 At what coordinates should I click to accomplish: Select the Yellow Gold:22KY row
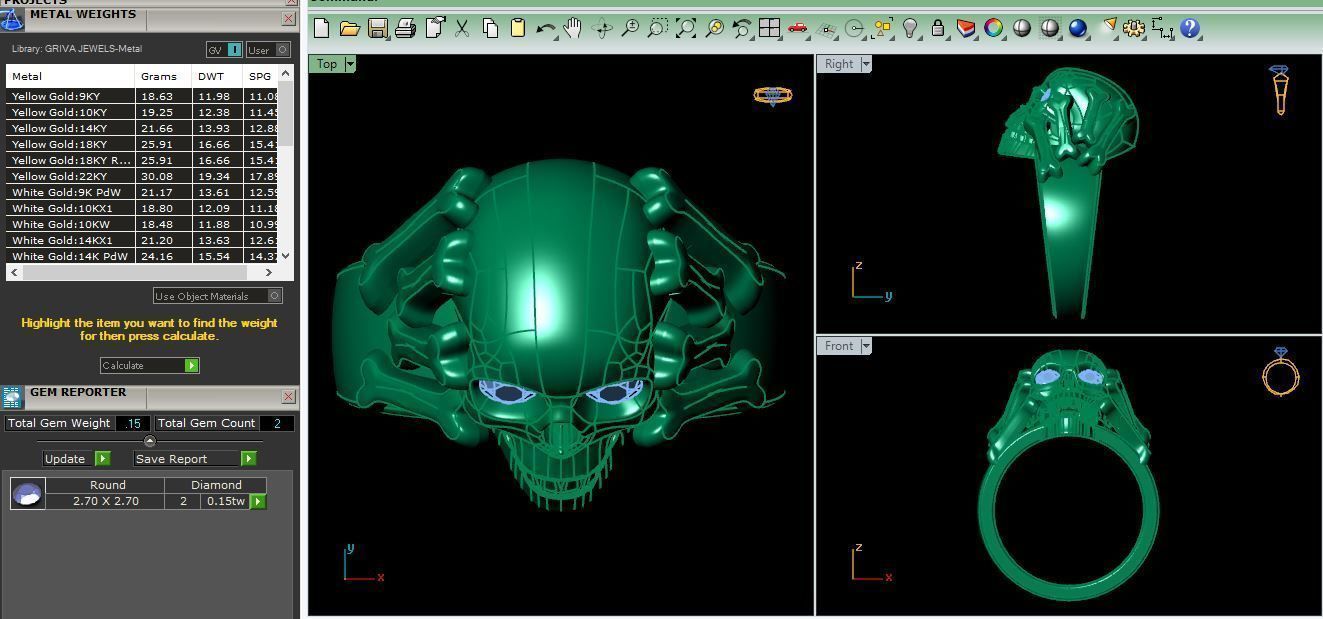coord(142,176)
